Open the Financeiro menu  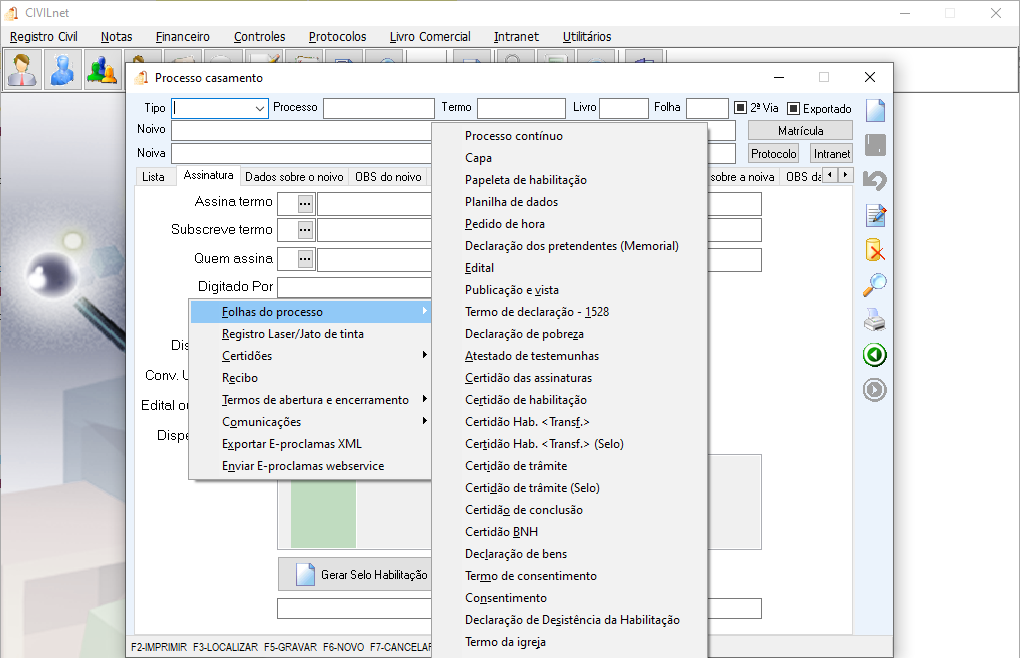coord(183,37)
